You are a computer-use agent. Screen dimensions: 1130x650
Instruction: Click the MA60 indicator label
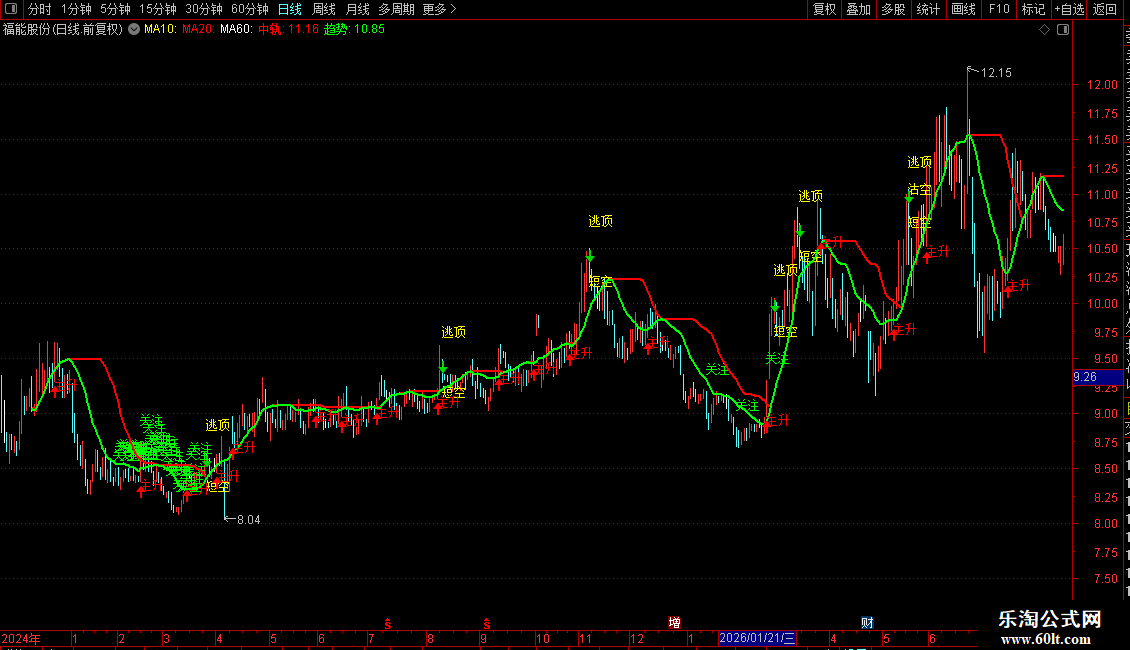(x=236, y=30)
